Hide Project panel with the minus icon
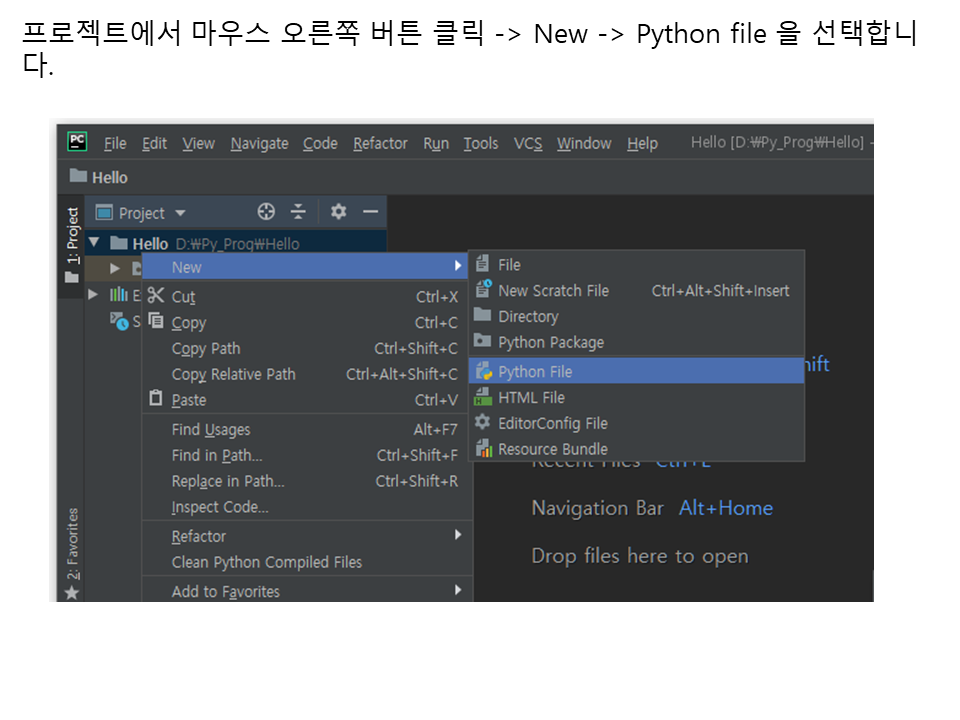The image size is (960, 720). [x=370, y=212]
